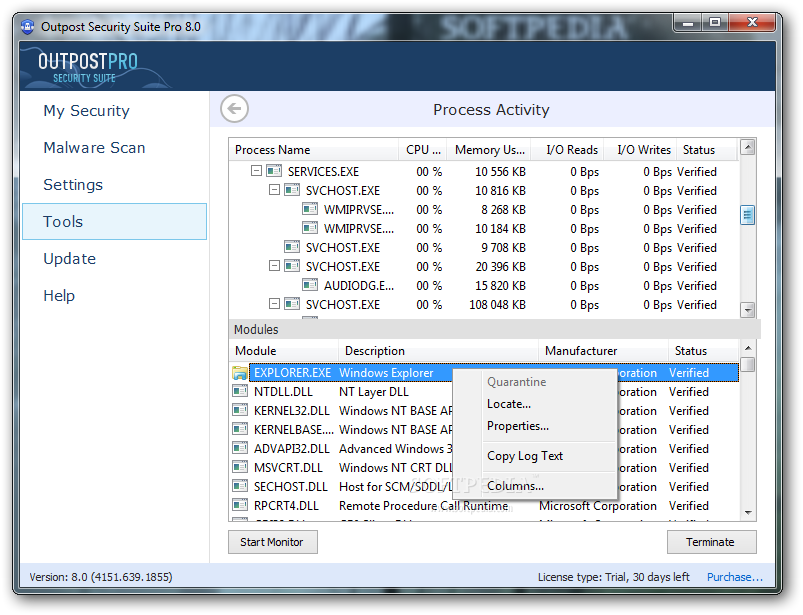Click the SERVICES.EXE process icon
Viewport: 803px width, 615px height.
(274, 171)
